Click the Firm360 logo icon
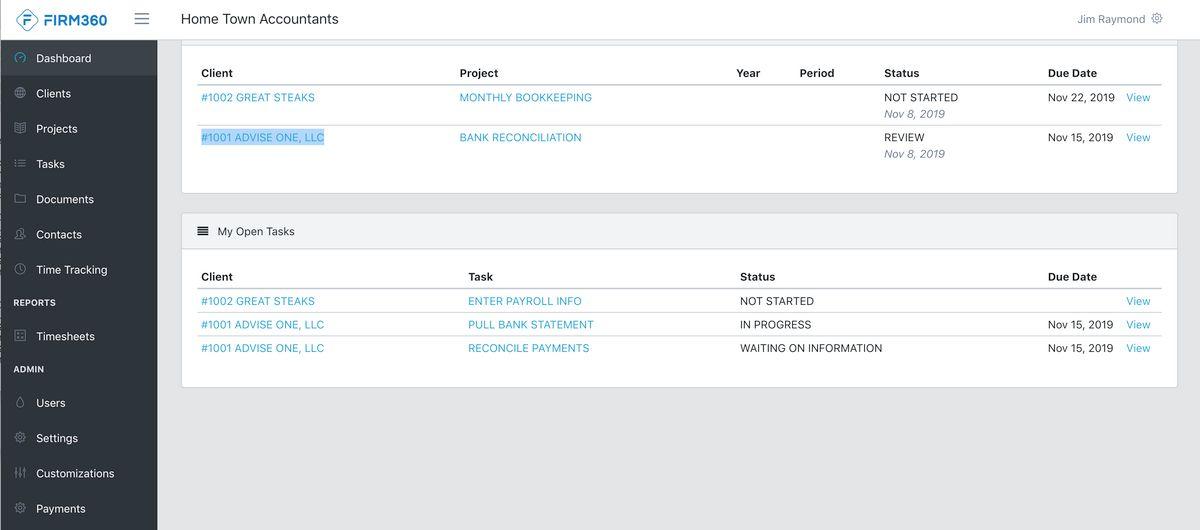The image size is (1200, 530). tap(28, 20)
